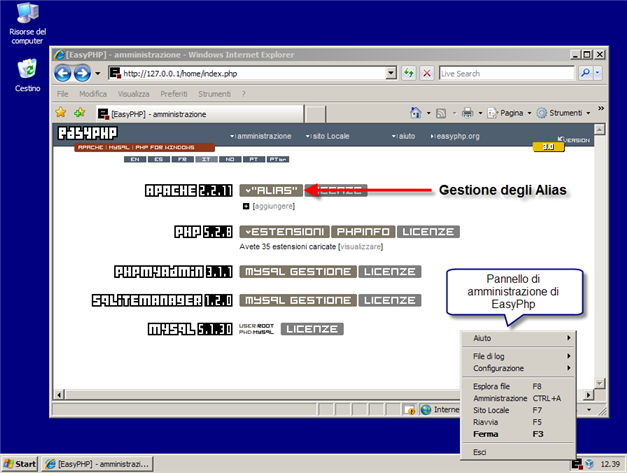Screen dimensions: 627x473
Task: Open Favorites Center star icon
Action: point(61,113)
